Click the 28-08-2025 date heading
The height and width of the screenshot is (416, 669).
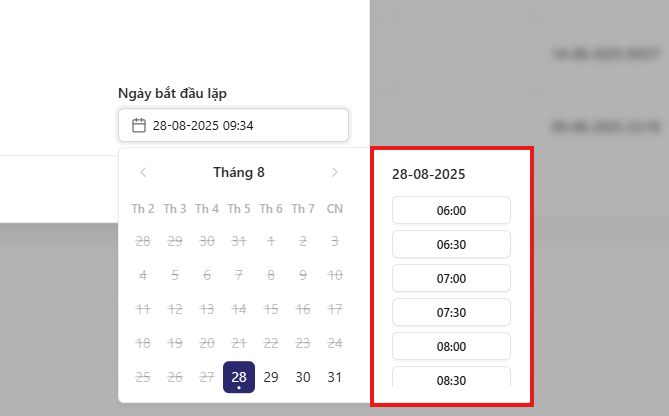(x=429, y=174)
